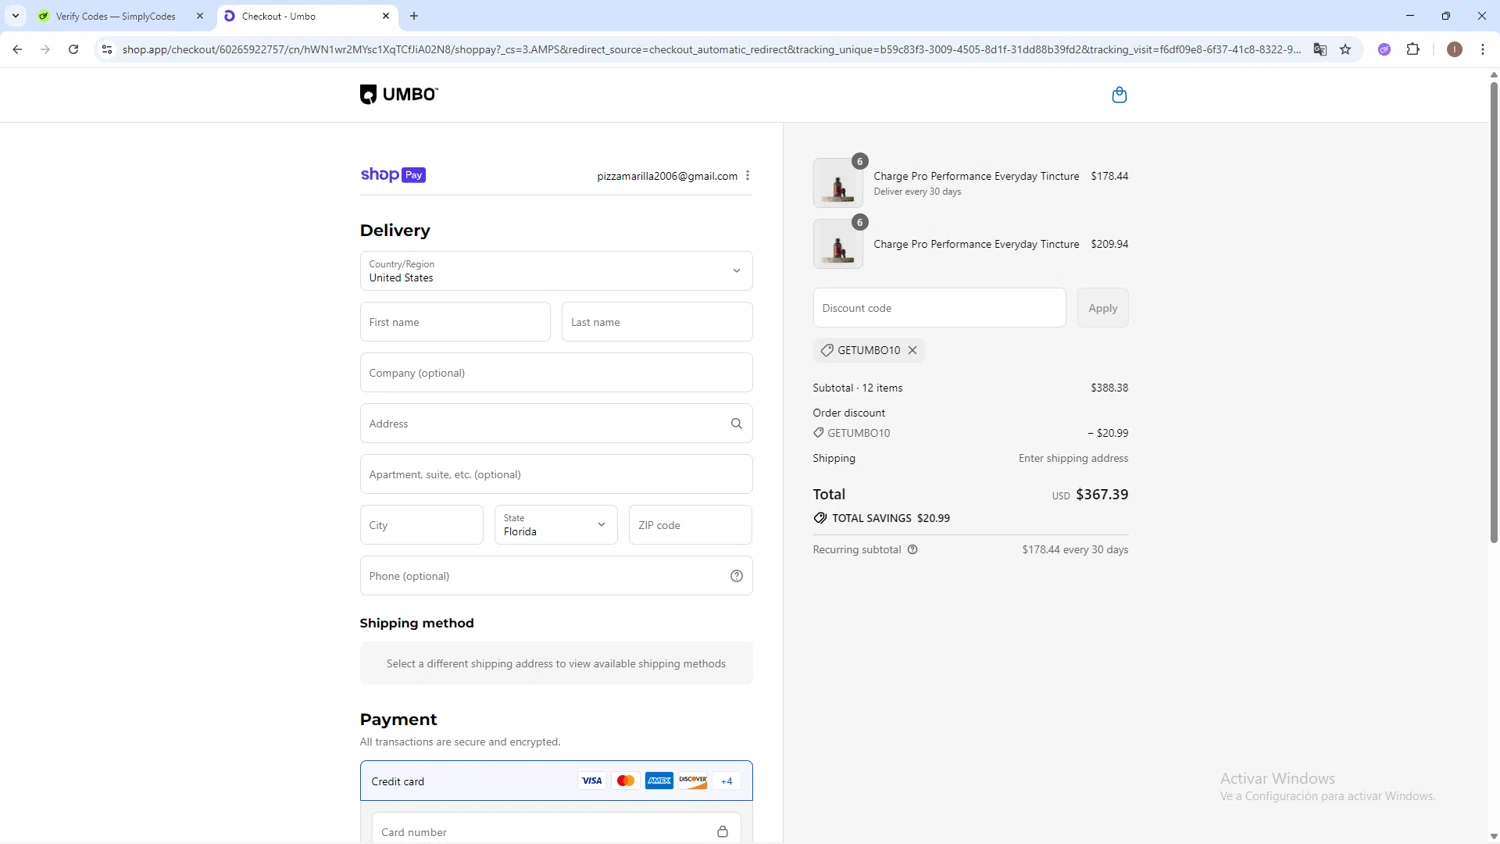The image size is (1500, 844).
Task: Go back in browser
Action: pos(17,49)
